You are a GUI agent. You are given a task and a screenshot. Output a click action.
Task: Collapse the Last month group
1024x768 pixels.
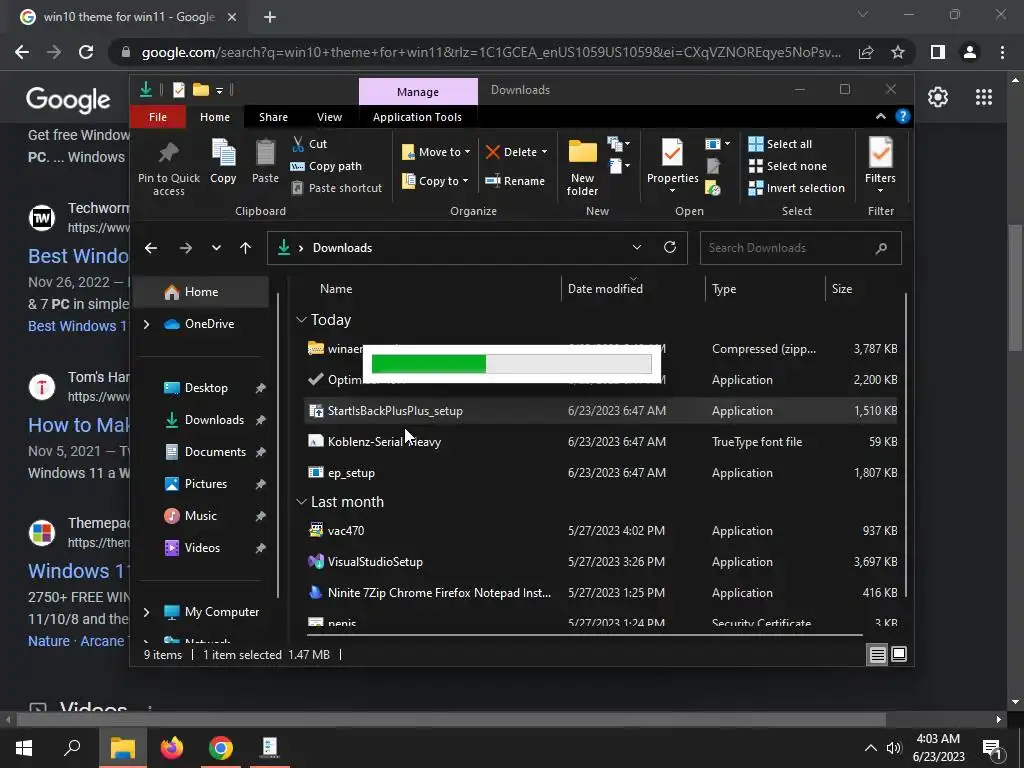click(301, 502)
